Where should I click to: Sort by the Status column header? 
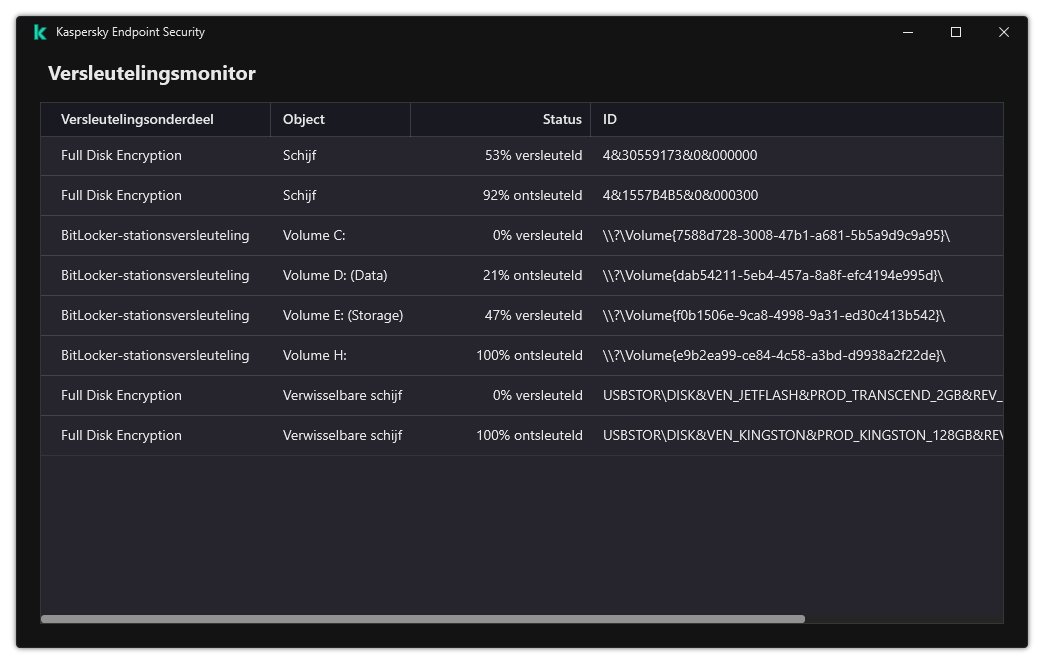click(x=562, y=119)
